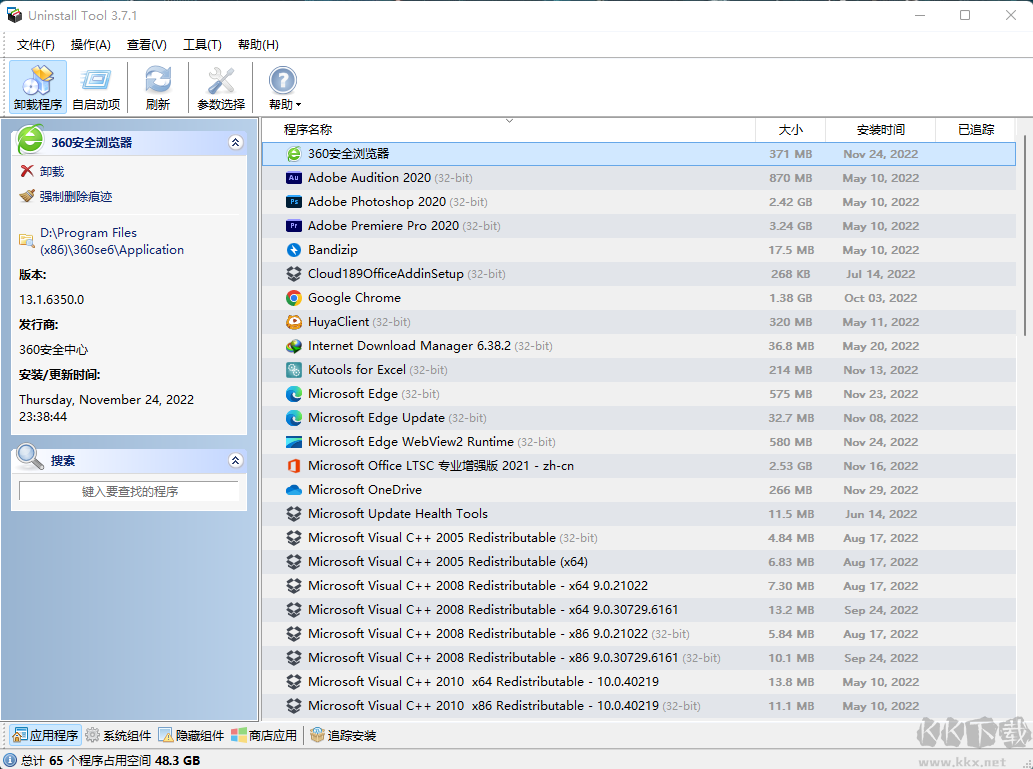Click the 刷新 refresh toolbar icon

coord(157,87)
